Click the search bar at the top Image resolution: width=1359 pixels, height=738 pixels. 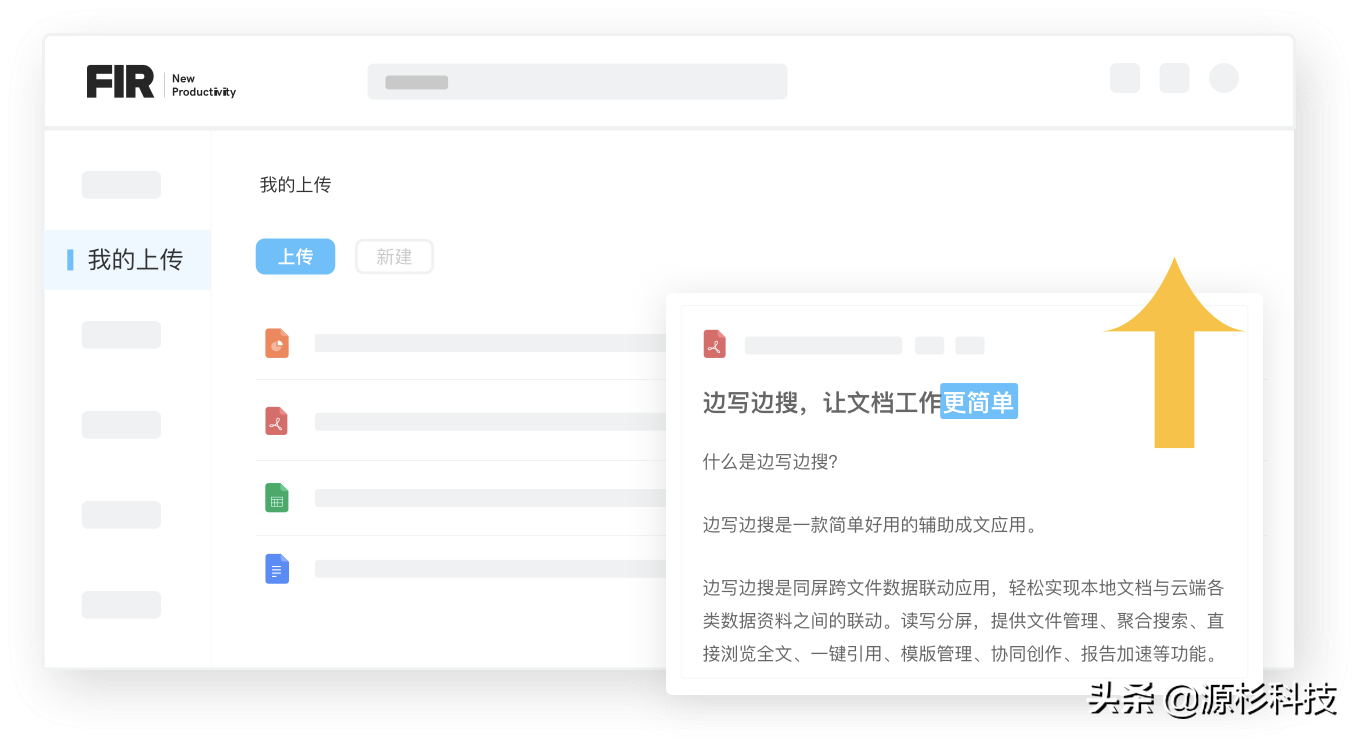tap(577, 82)
